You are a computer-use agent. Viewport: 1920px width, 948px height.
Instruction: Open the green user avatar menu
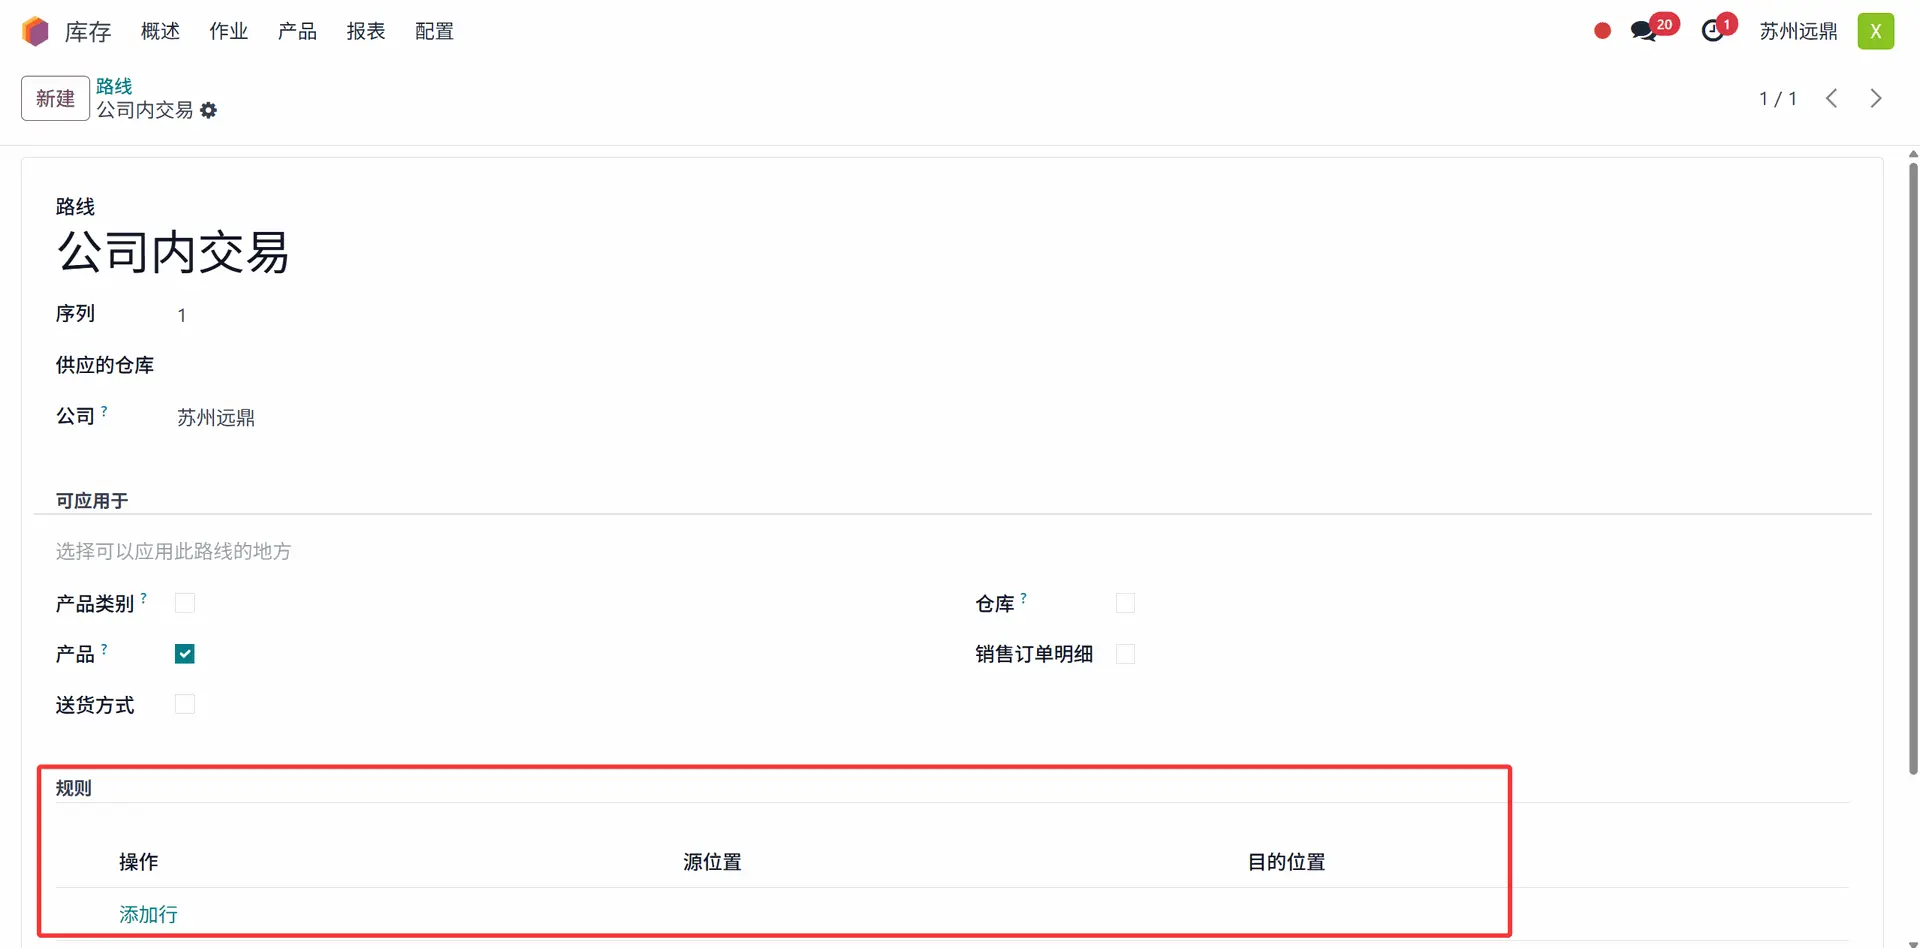pyautogui.click(x=1875, y=31)
